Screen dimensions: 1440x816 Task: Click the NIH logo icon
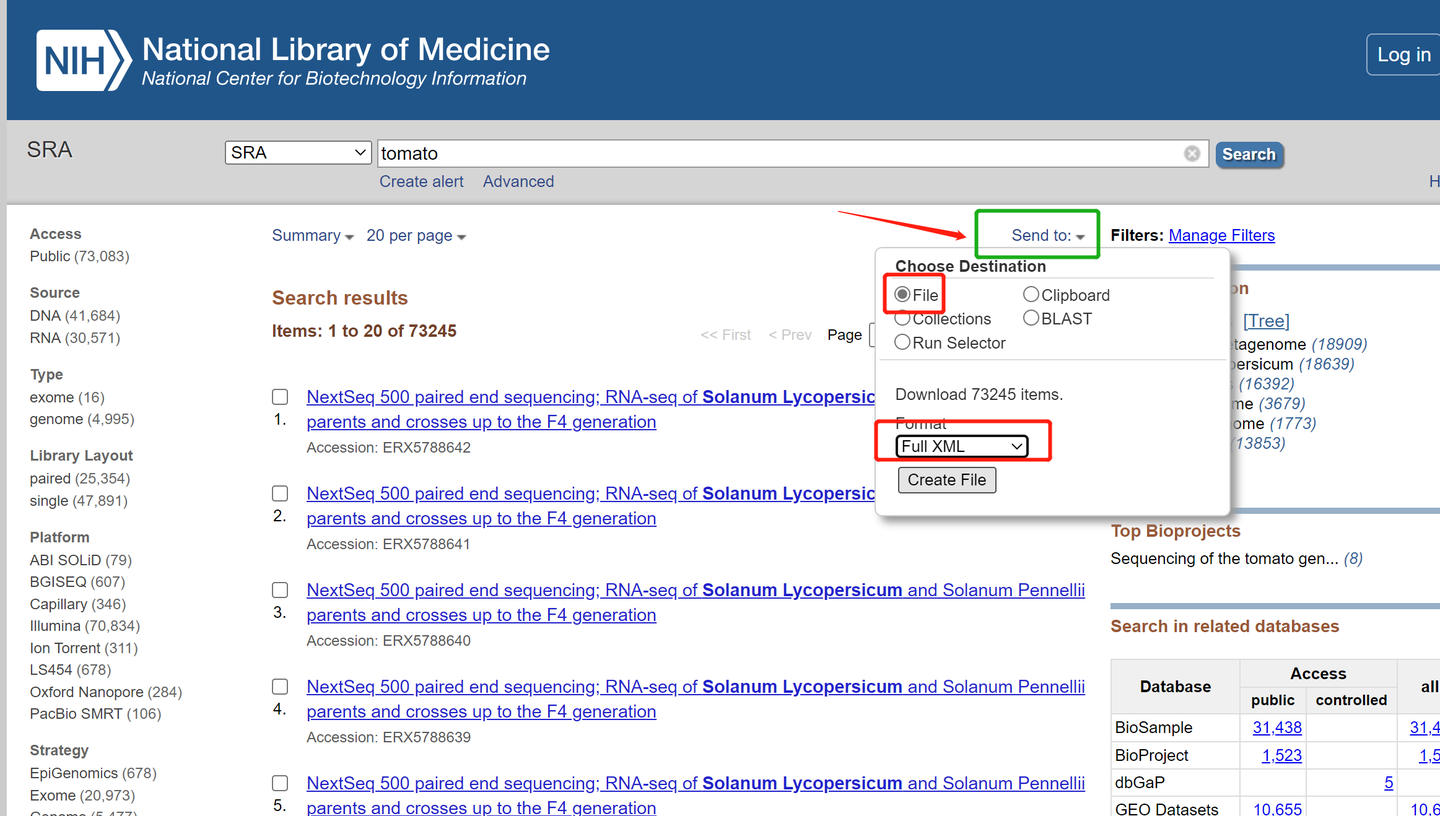pyautogui.click(x=83, y=60)
